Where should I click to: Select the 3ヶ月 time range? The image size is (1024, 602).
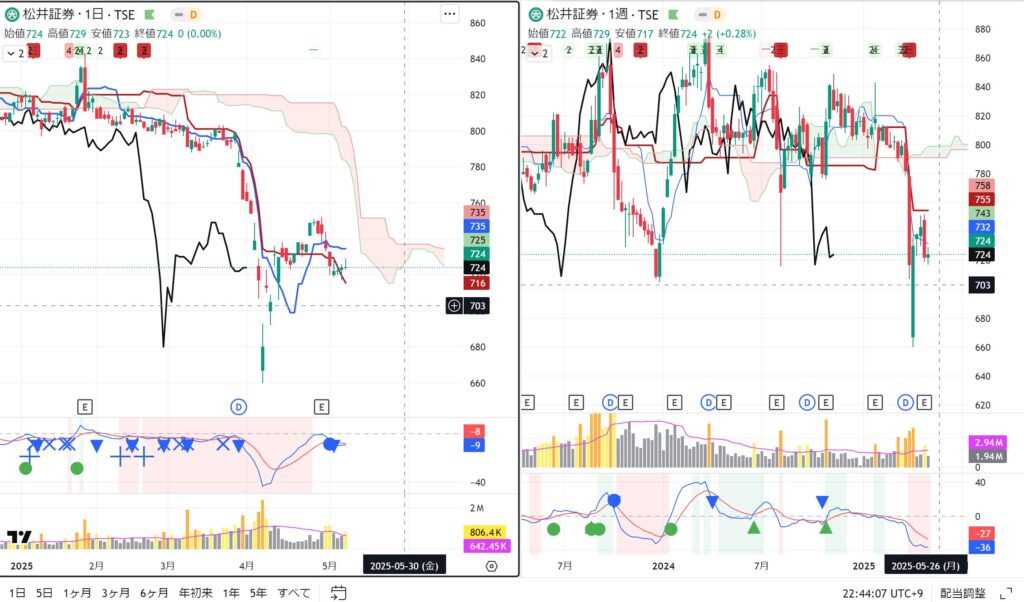(x=116, y=593)
